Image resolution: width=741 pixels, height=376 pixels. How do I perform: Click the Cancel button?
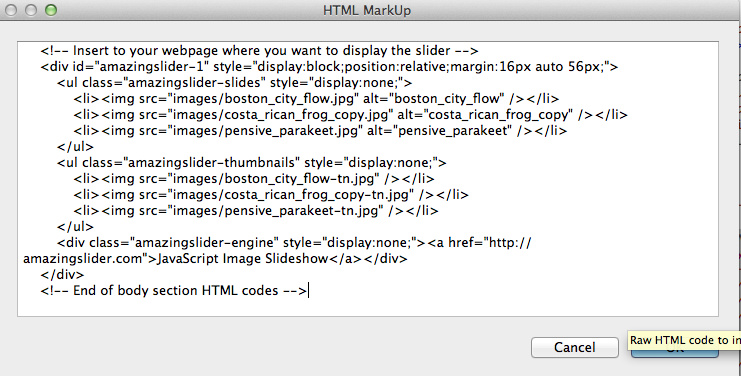(574, 347)
